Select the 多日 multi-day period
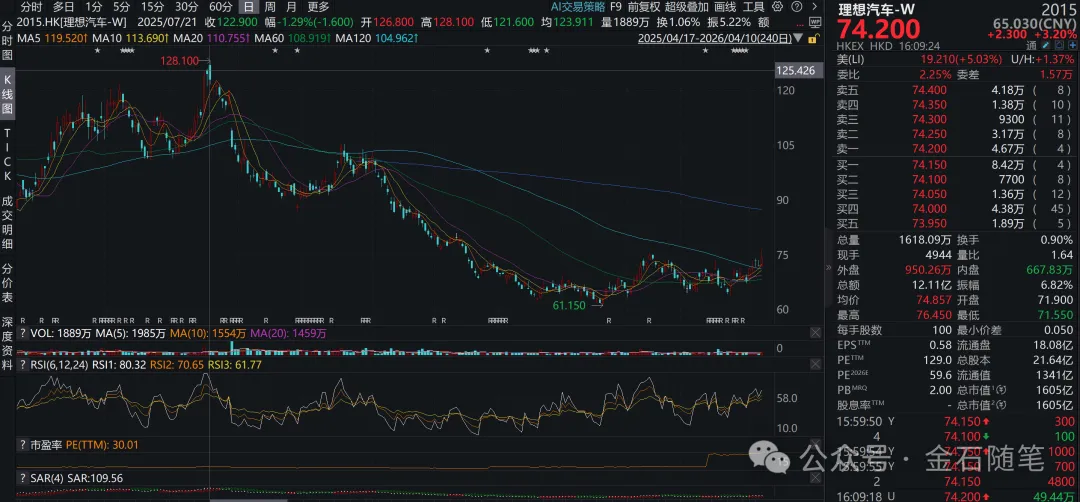 pyautogui.click(x=63, y=7)
